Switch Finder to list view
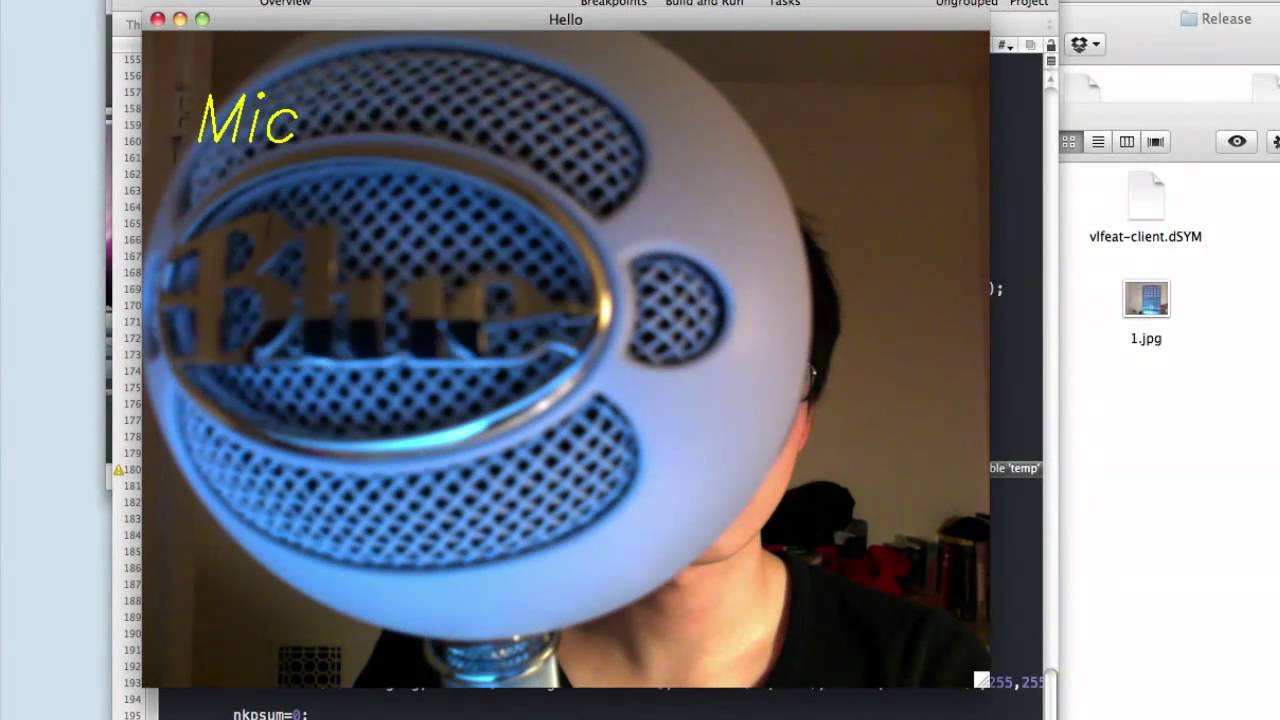The height and width of the screenshot is (720, 1280). tap(1098, 142)
